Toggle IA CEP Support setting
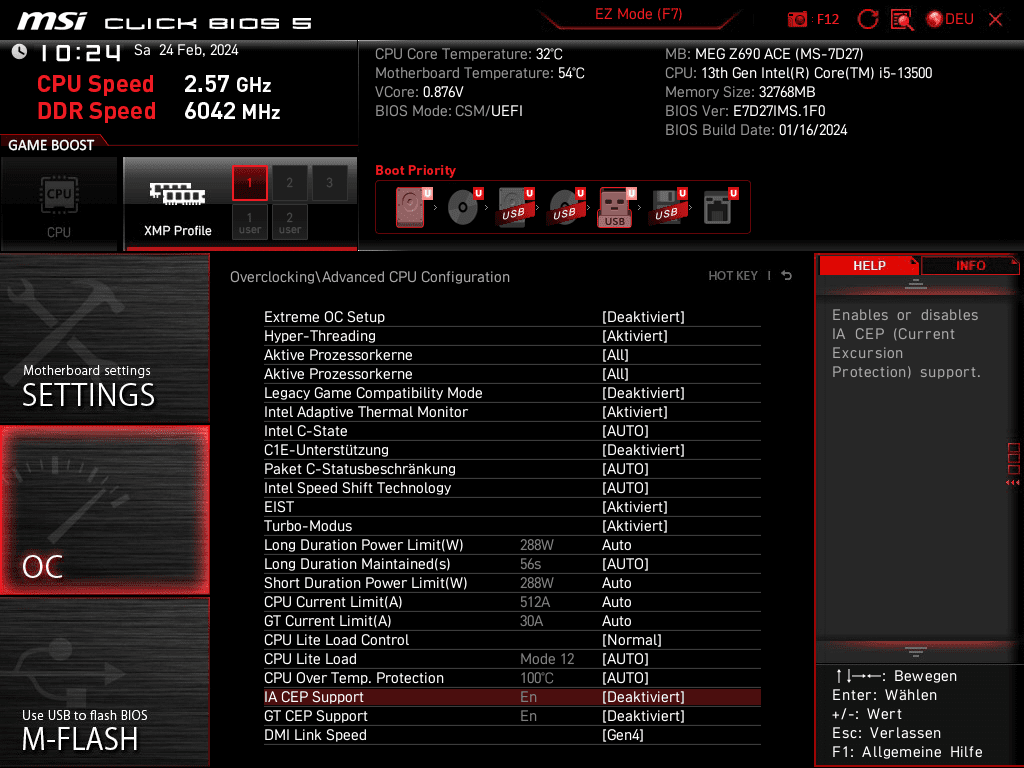 coord(643,697)
